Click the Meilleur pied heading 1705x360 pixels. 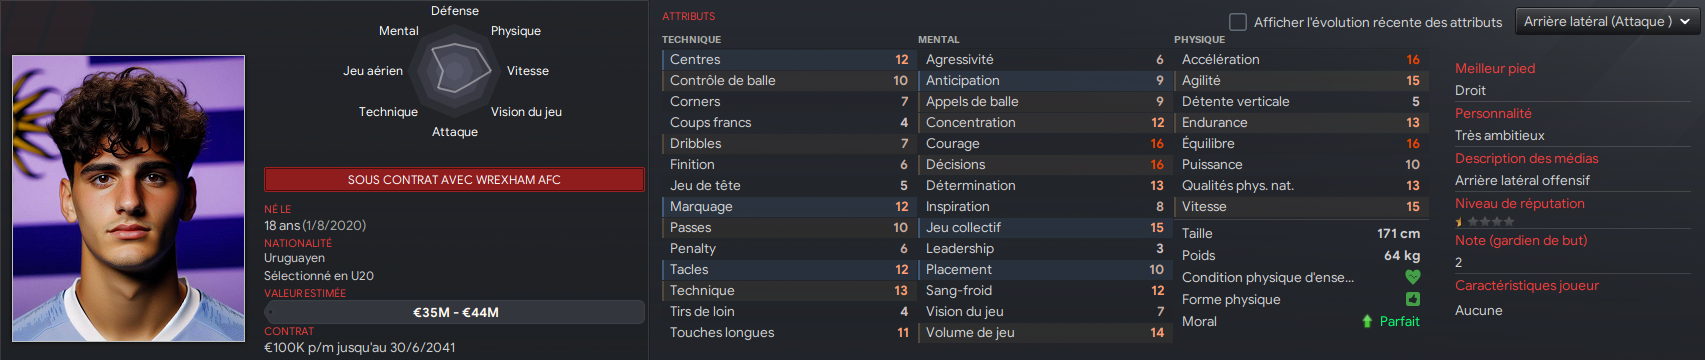point(1495,68)
